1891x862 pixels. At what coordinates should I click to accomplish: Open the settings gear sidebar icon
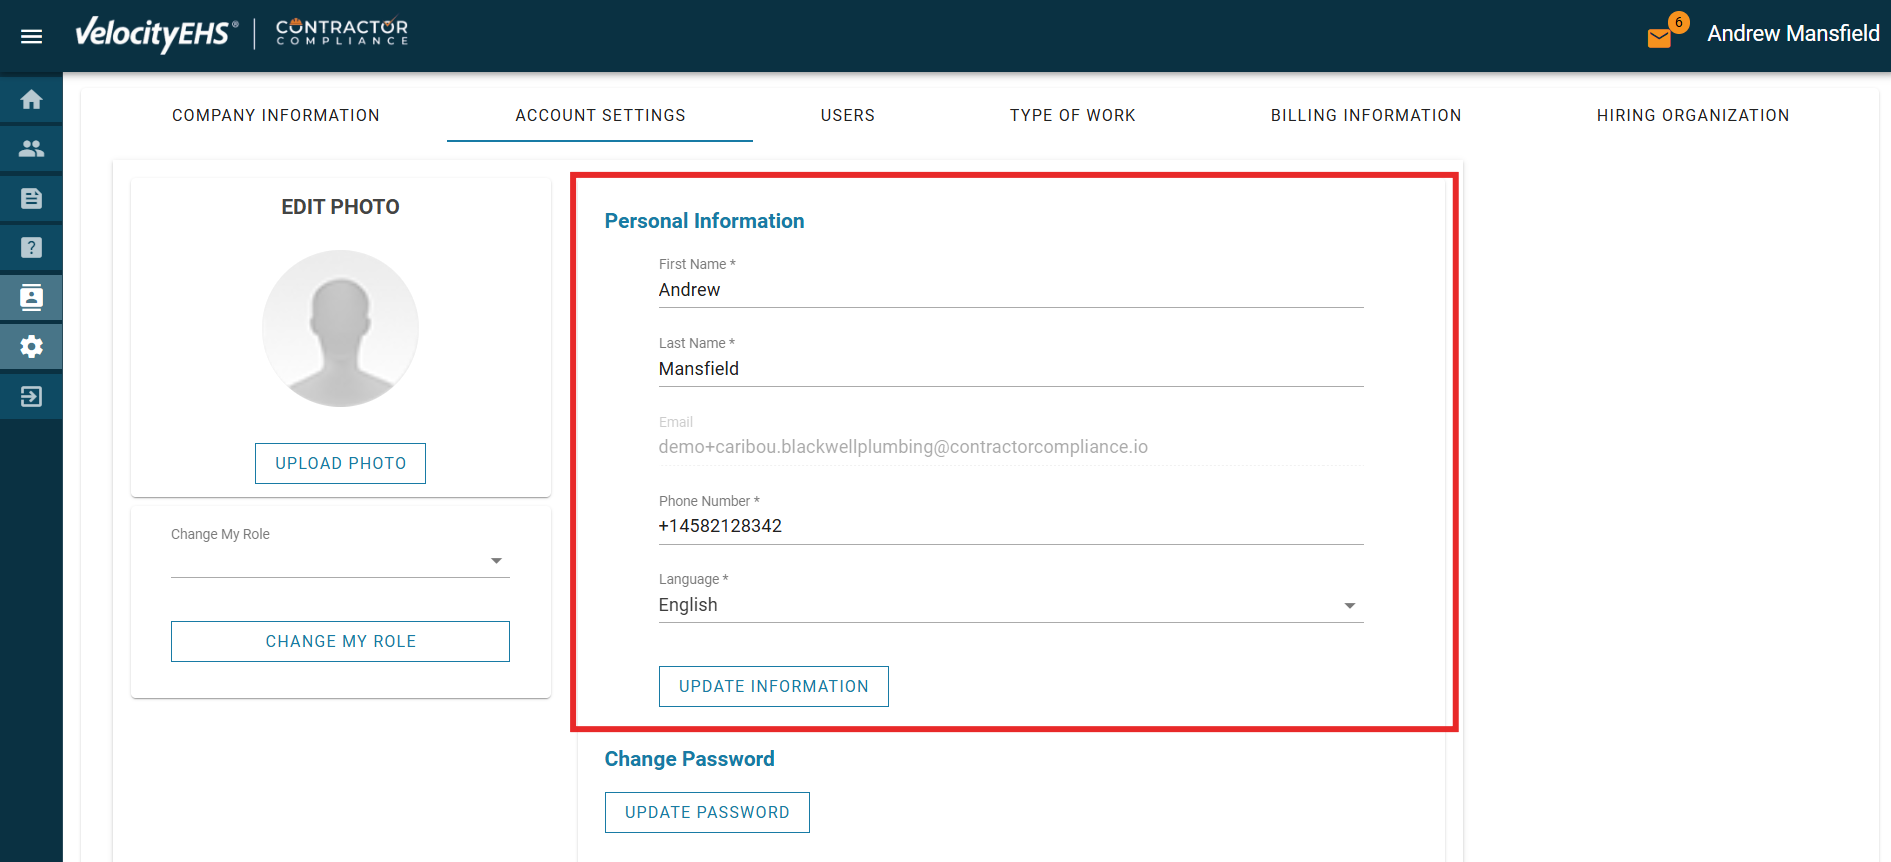(x=31, y=347)
